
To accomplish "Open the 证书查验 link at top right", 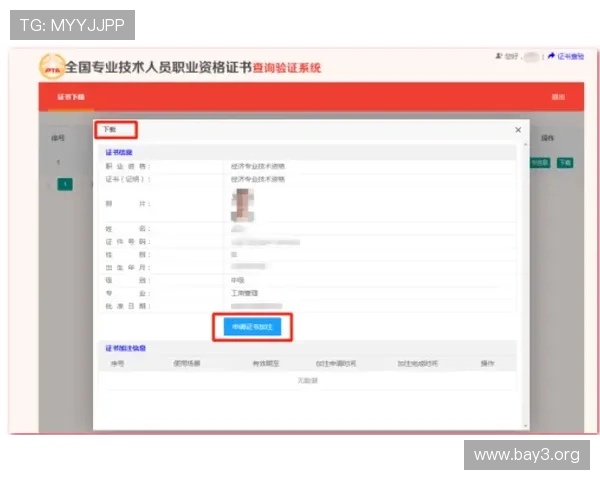I will point(566,56).
